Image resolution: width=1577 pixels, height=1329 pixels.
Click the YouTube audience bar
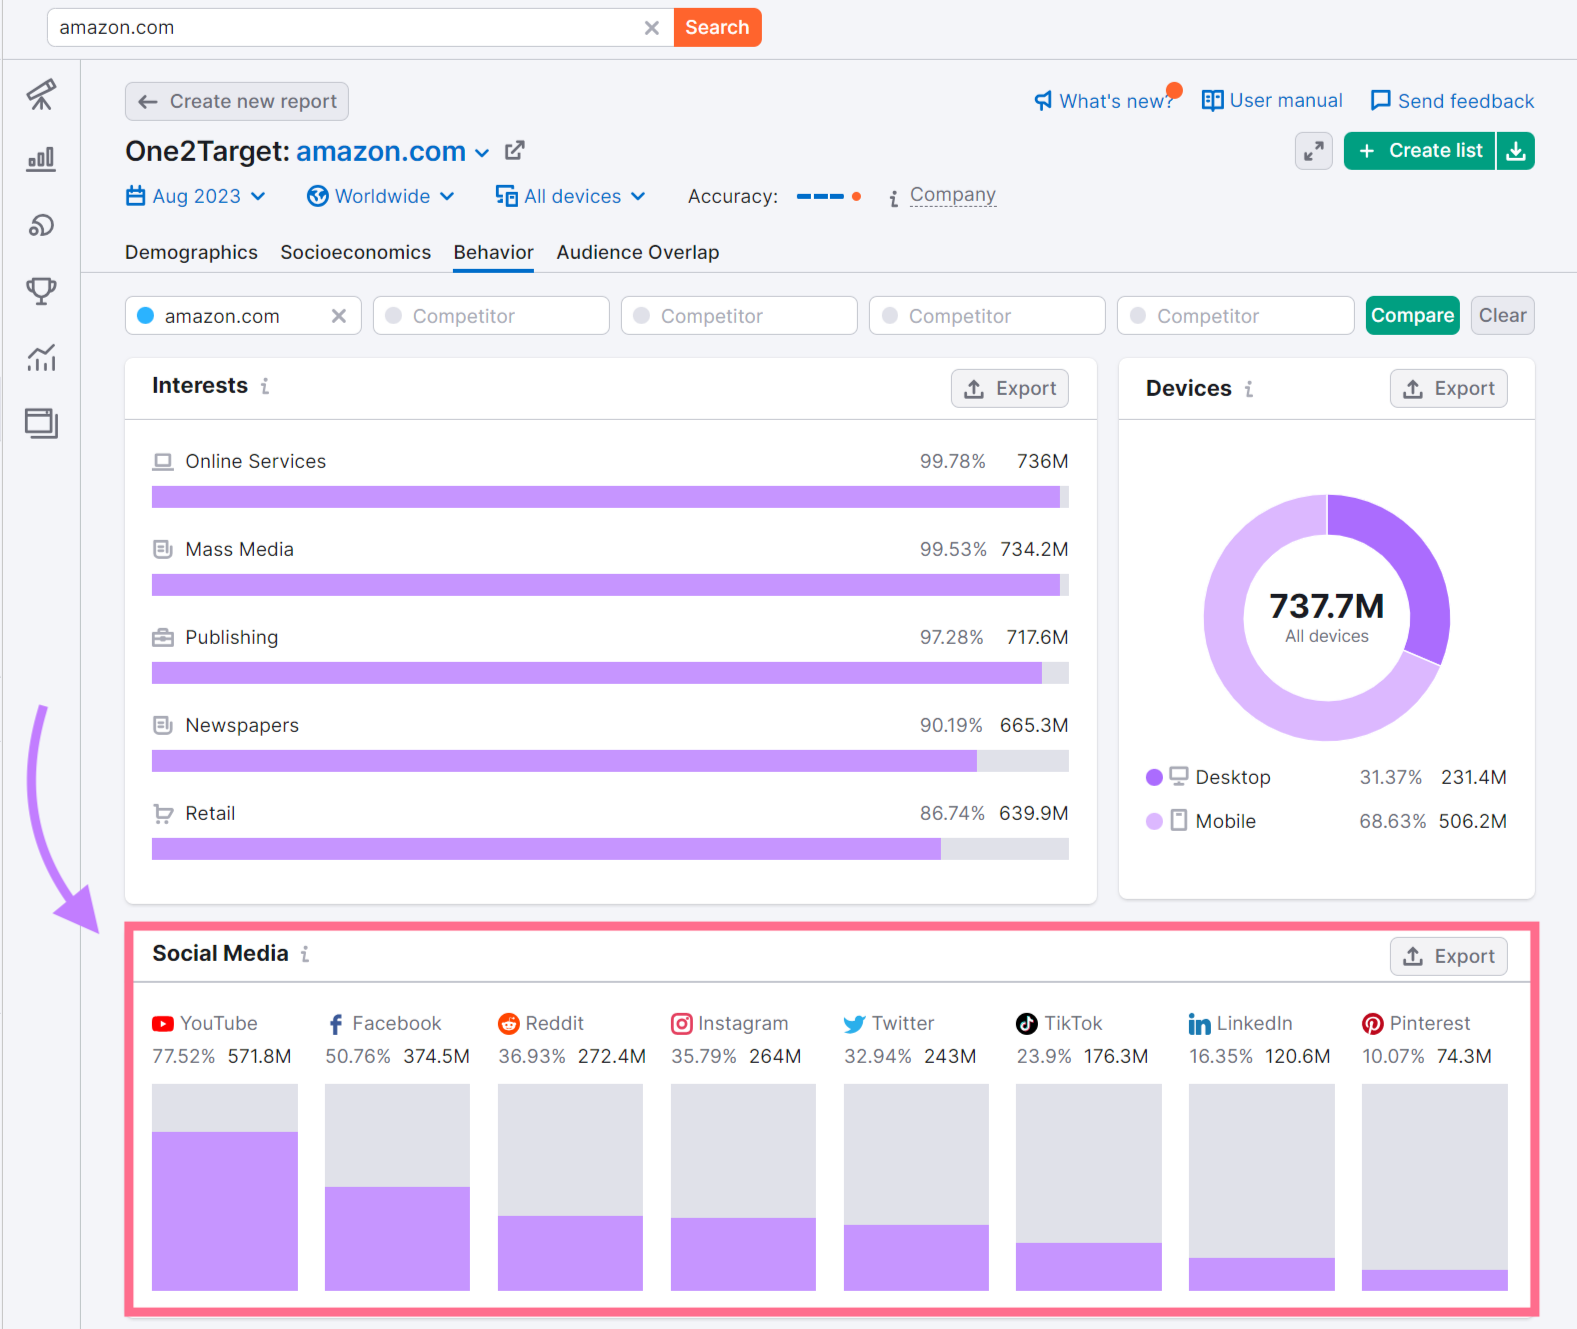(225, 1187)
